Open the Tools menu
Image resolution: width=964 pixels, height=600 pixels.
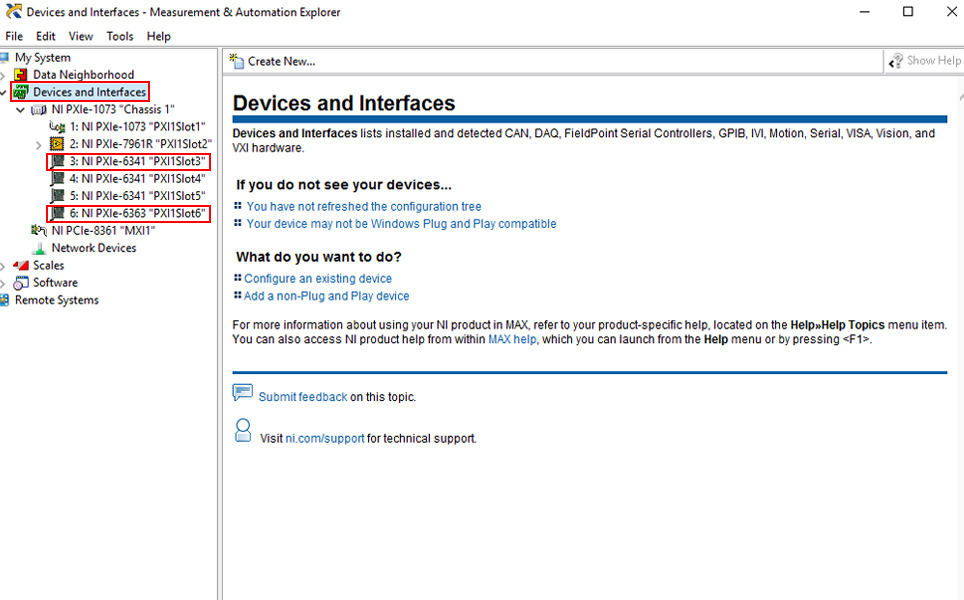[x=120, y=36]
